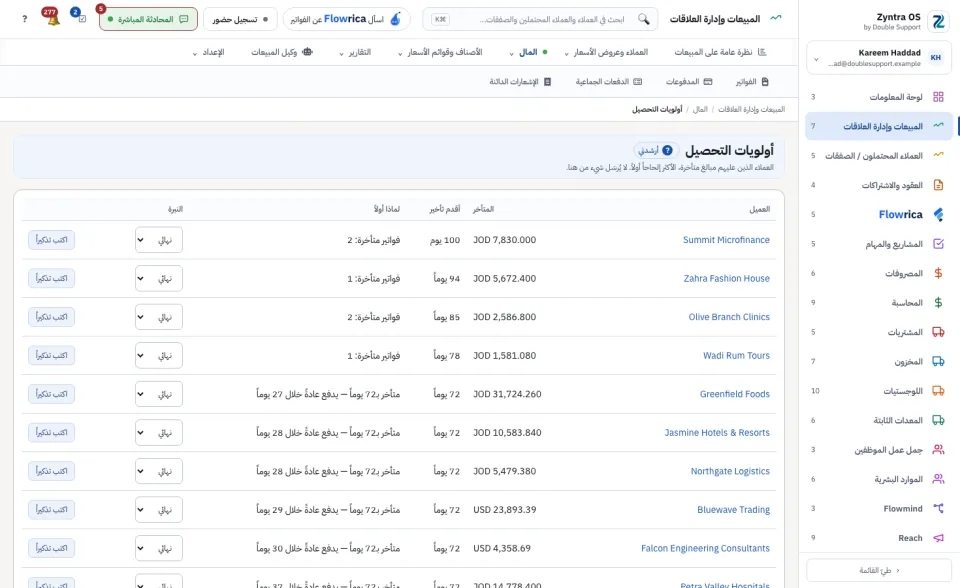The image size is (960, 588).
Task: Open tone dropdown for Greenfield Foods
Action: click(159, 394)
